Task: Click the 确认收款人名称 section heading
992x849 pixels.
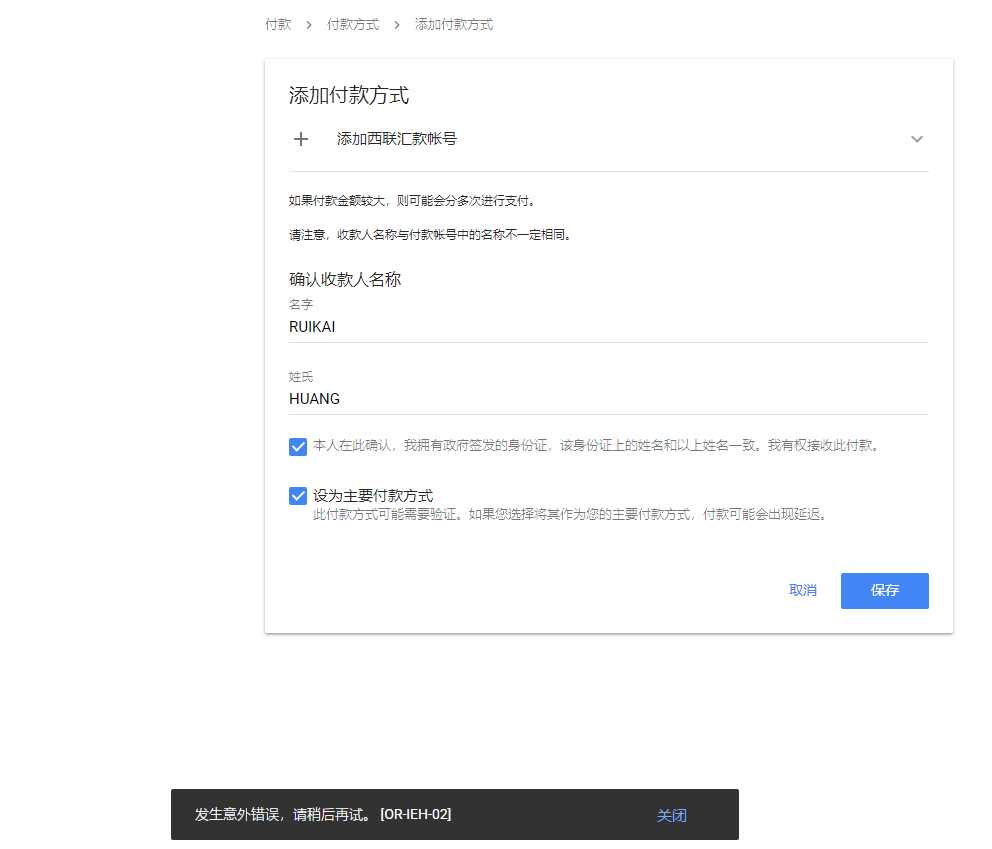Action: pyautogui.click(x=345, y=279)
